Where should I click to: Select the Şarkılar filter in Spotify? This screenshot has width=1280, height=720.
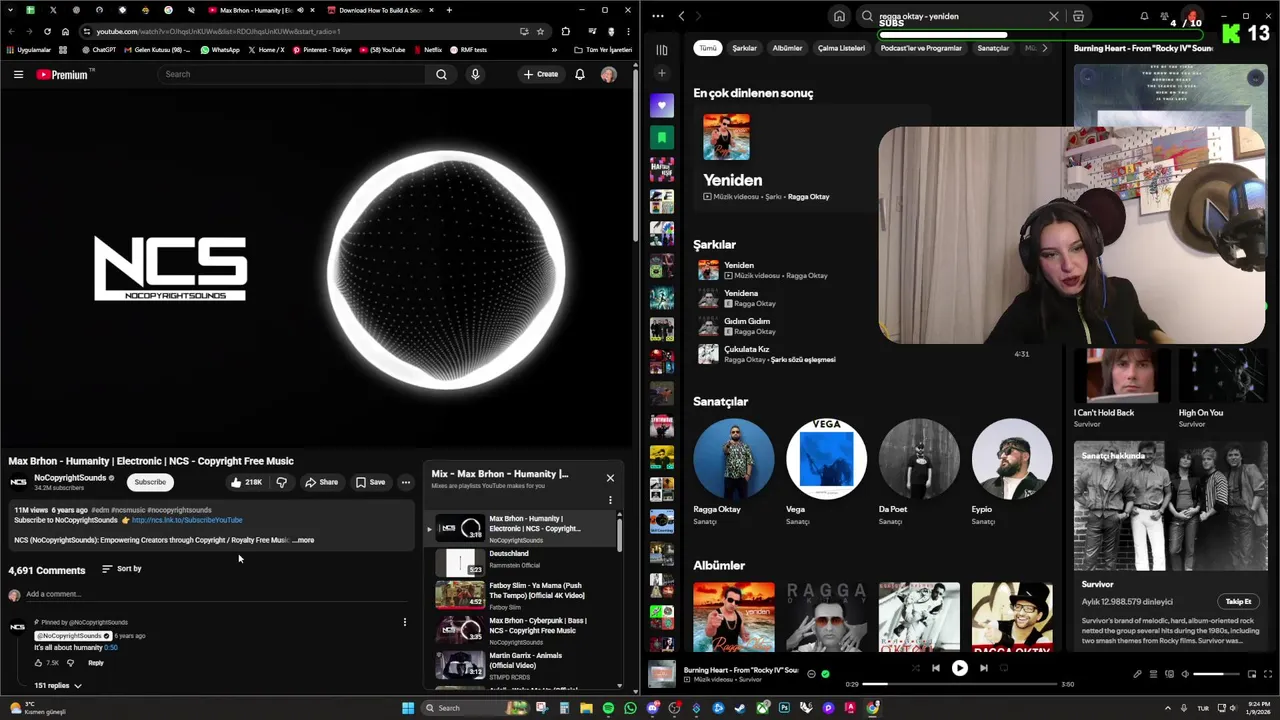click(744, 48)
